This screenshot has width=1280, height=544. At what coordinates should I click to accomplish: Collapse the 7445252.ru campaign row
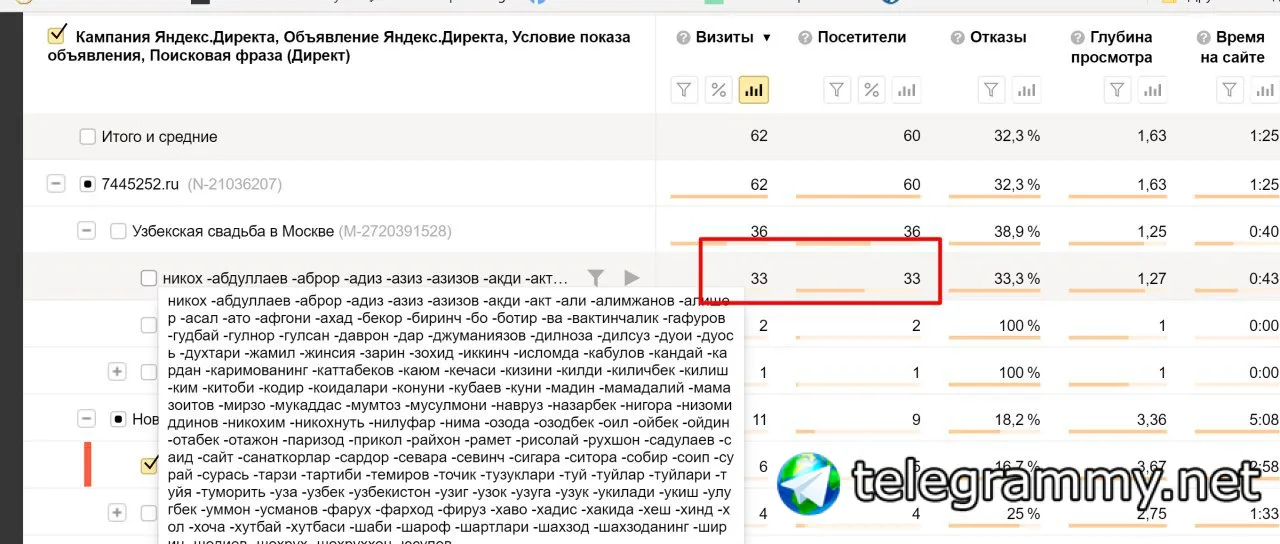point(57,184)
